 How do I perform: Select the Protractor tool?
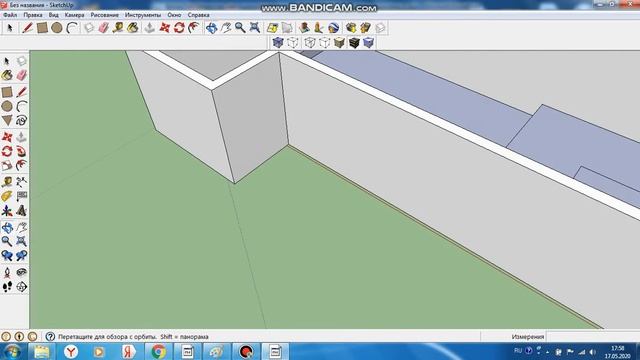(7, 196)
